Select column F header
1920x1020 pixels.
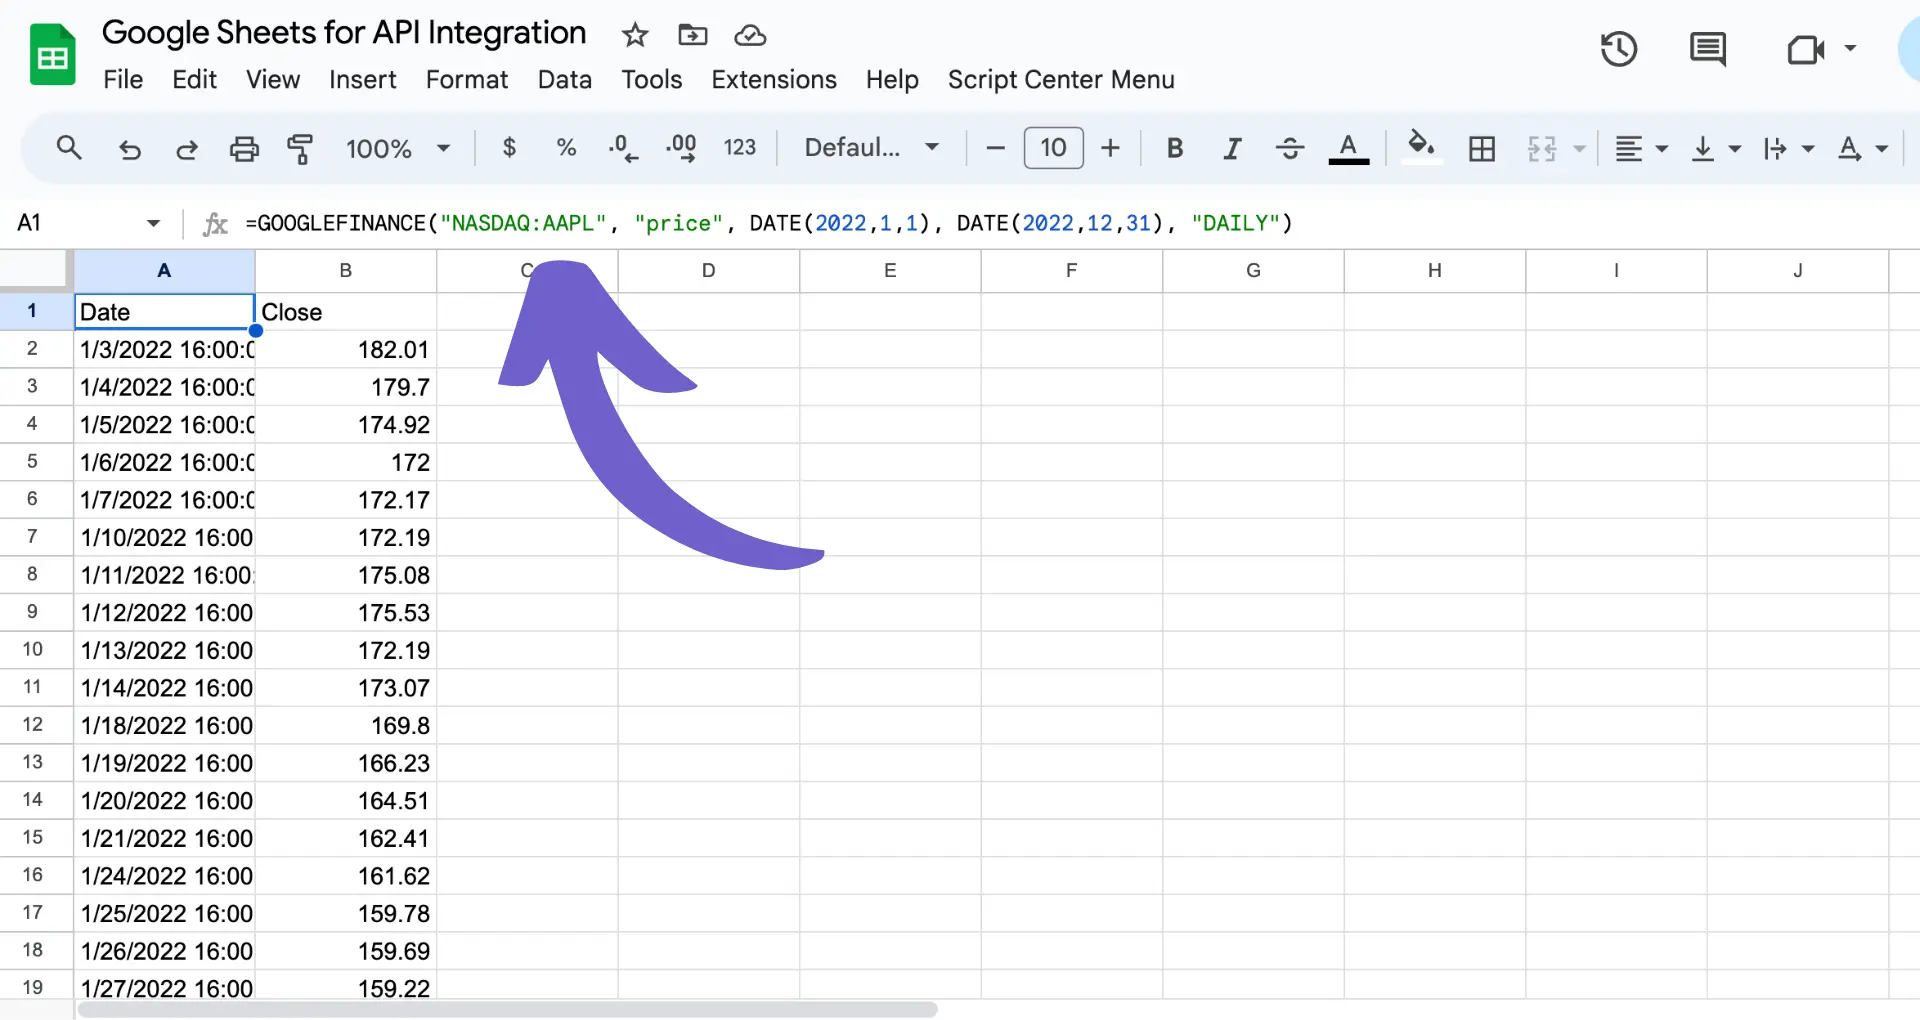[1071, 270]
